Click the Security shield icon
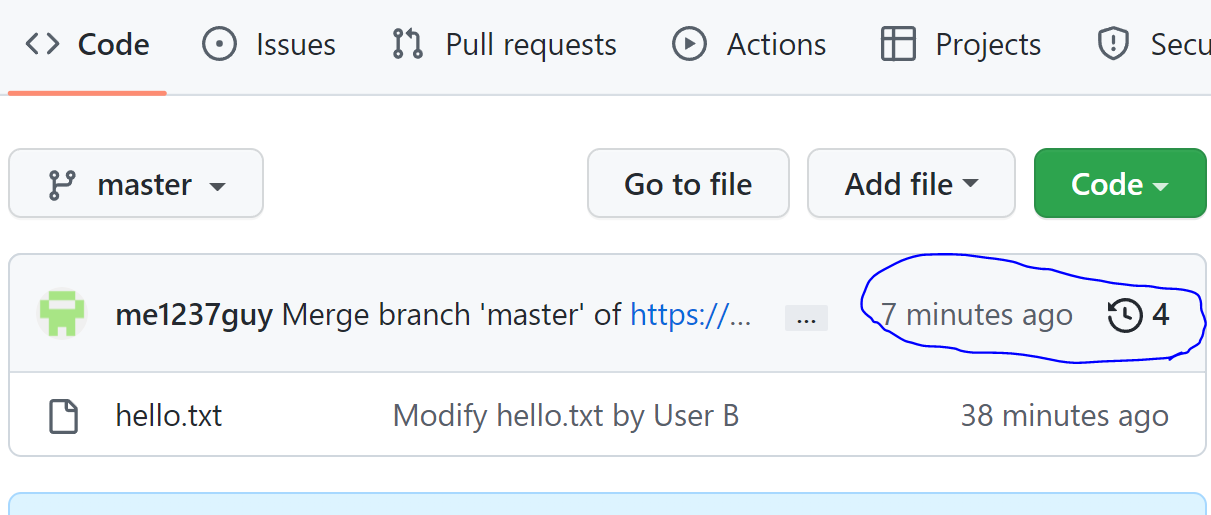Viewport: 1211px width, 515px height. tap(1113, 44)
